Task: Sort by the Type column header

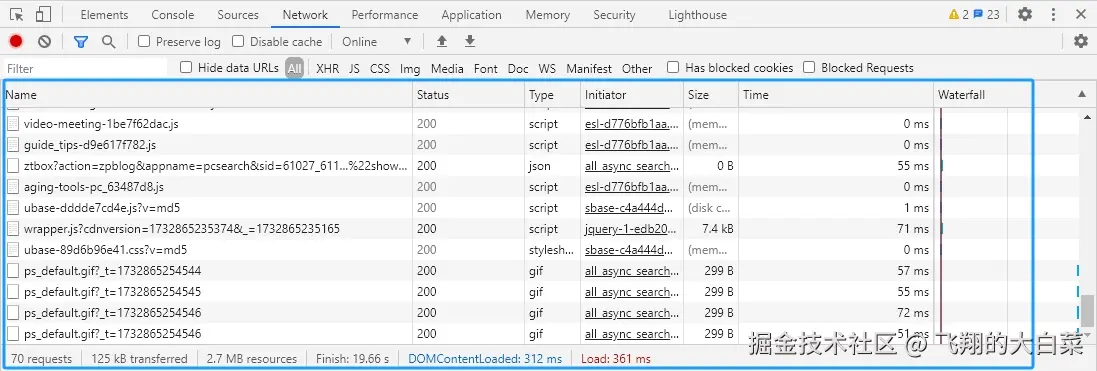Action: [x=553, y=94]
